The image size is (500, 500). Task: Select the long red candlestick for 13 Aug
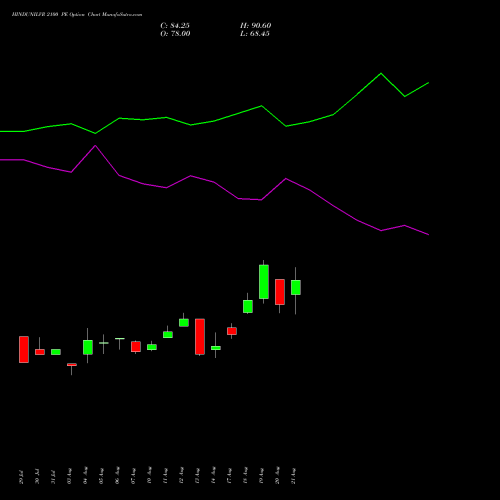click(200, 337)
